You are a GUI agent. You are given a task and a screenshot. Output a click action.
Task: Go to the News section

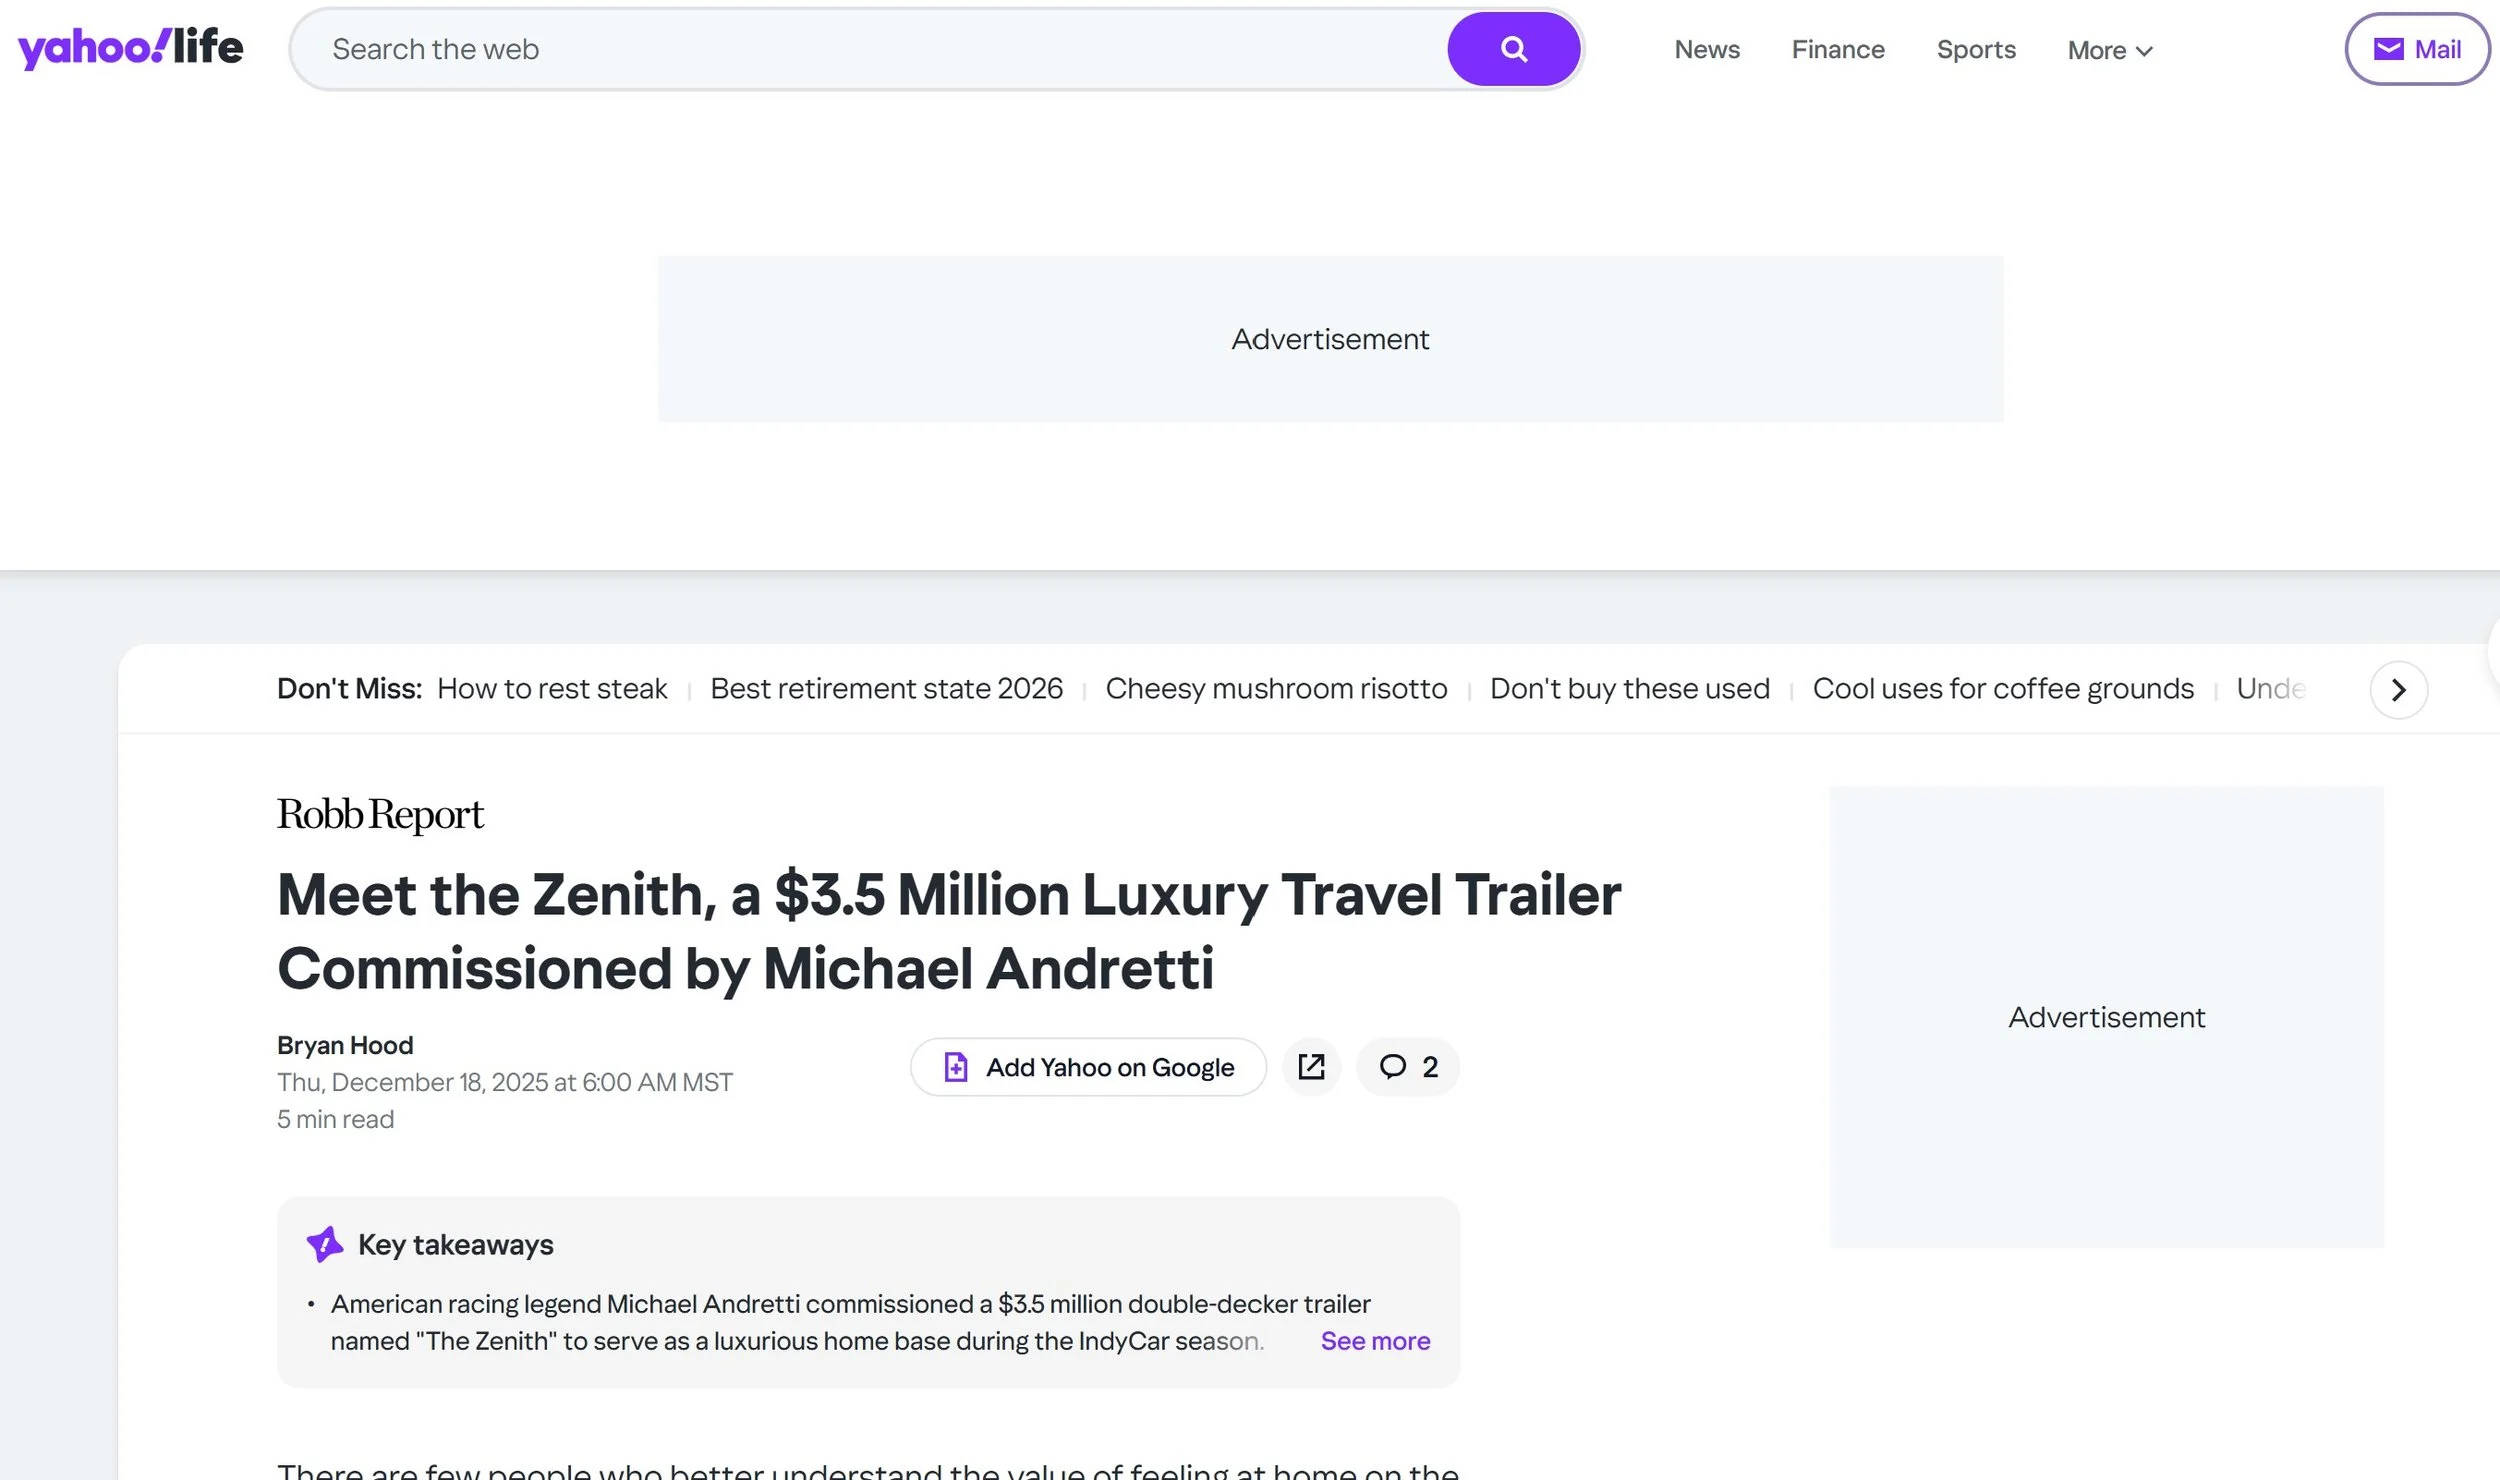tap(1706, 49)
